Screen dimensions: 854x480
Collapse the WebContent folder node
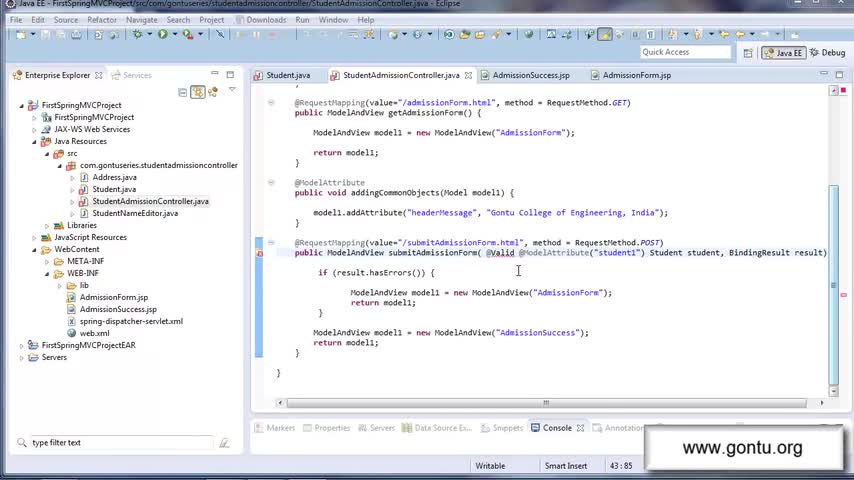click(x=34, y=250)
